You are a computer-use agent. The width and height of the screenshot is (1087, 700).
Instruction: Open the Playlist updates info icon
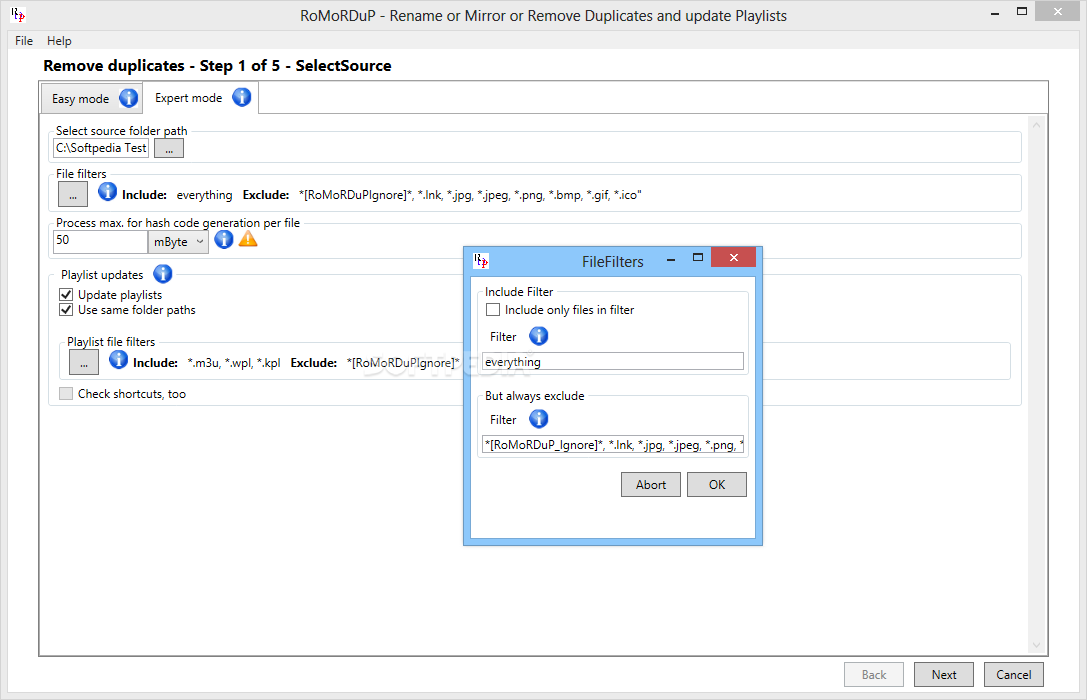(x=163, y=274)
